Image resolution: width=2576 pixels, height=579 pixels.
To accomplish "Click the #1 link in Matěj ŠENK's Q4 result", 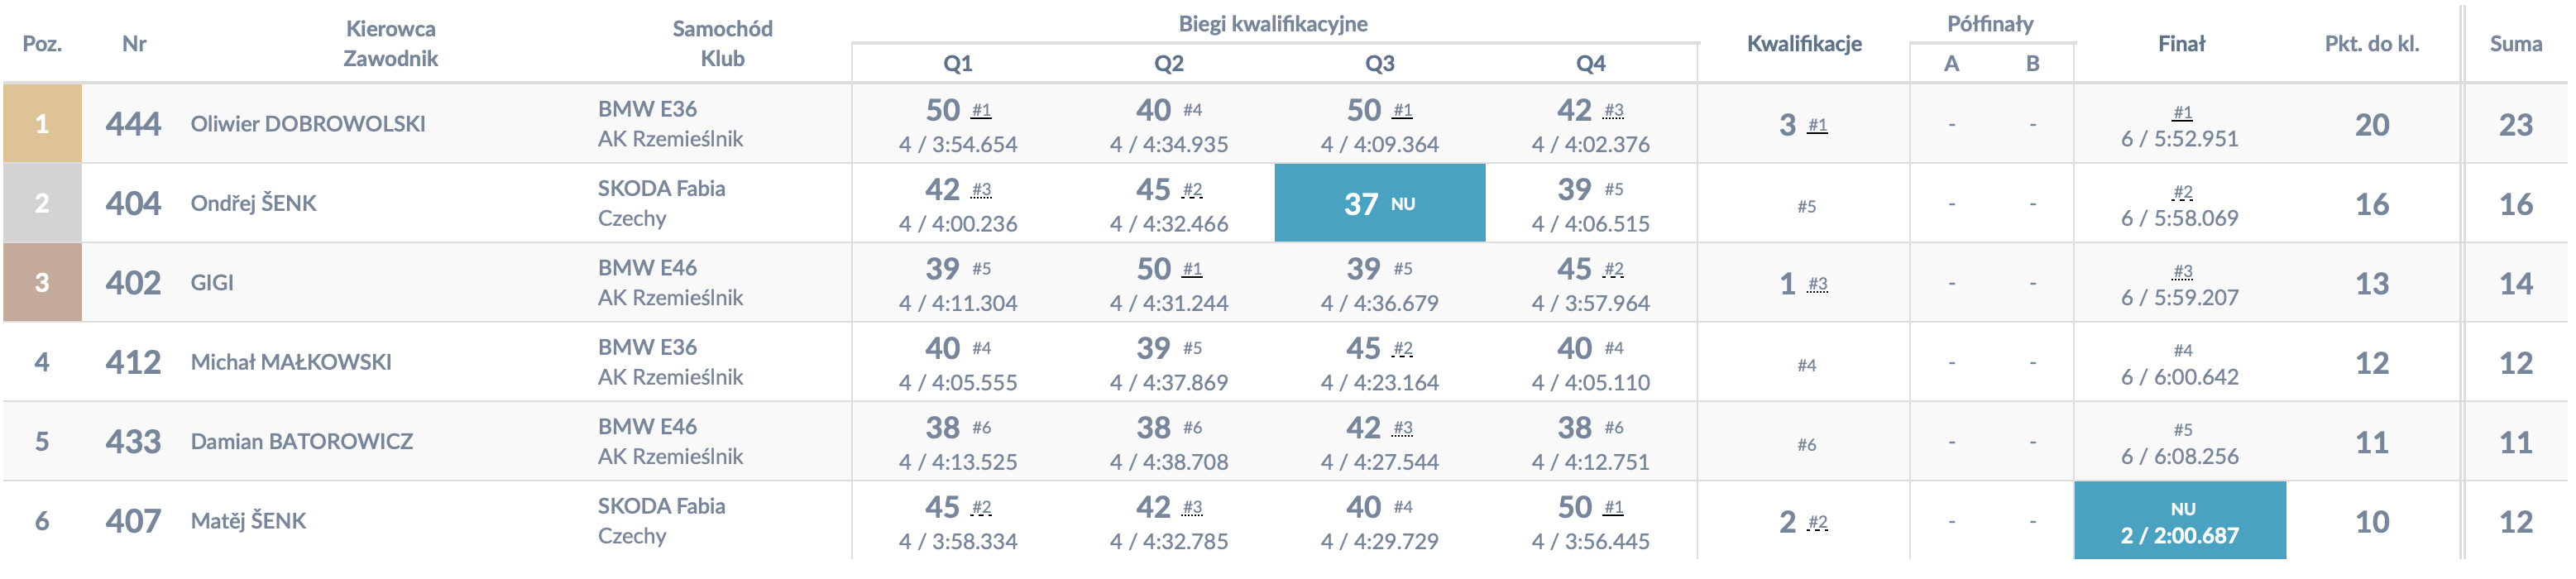I will click(1613, 507).
